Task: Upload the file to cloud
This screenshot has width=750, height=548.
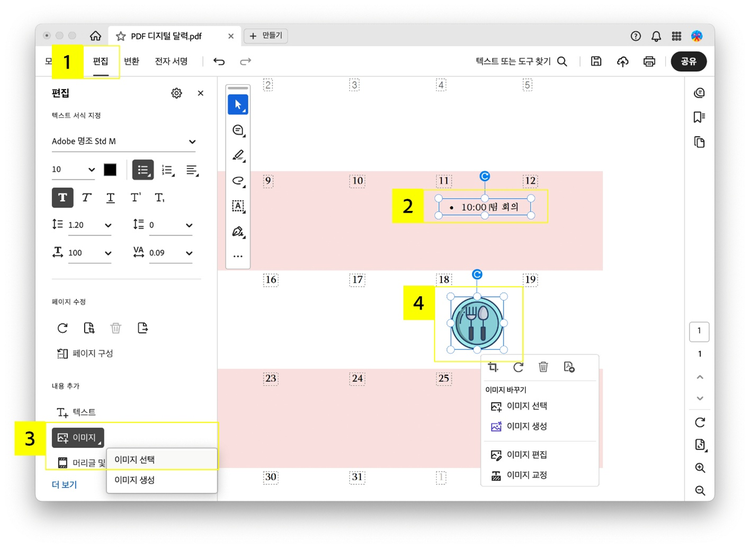Action: (622, 61)
